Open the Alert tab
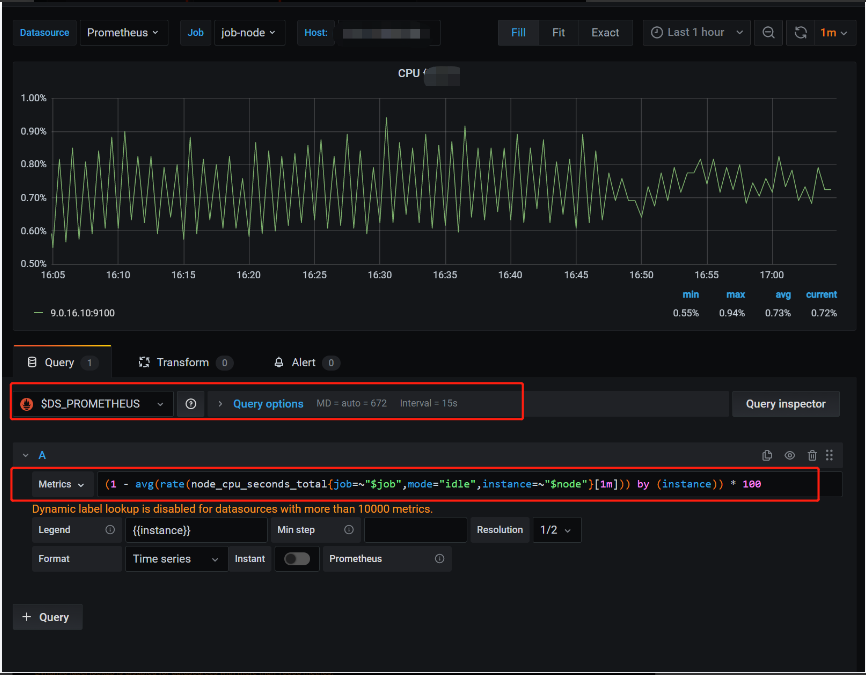The height and width of the screenshot is (675, 866). 304,362
